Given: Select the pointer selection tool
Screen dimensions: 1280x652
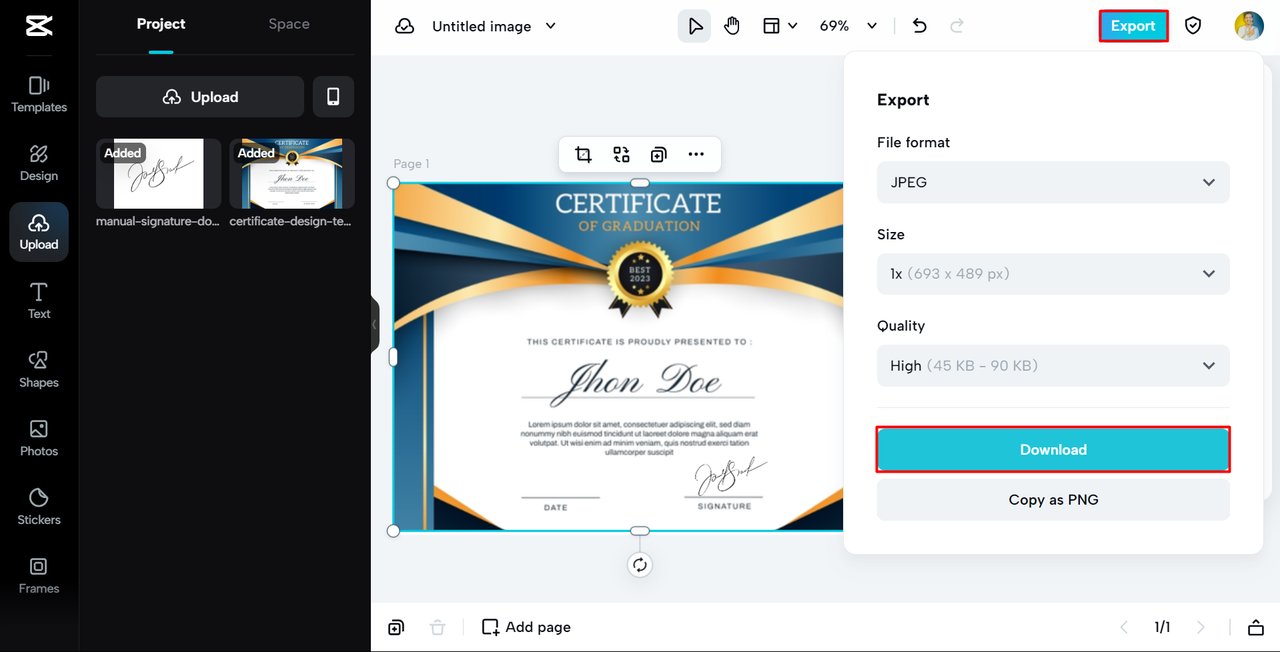Looking at the screenshot, I should pos(694,26).
